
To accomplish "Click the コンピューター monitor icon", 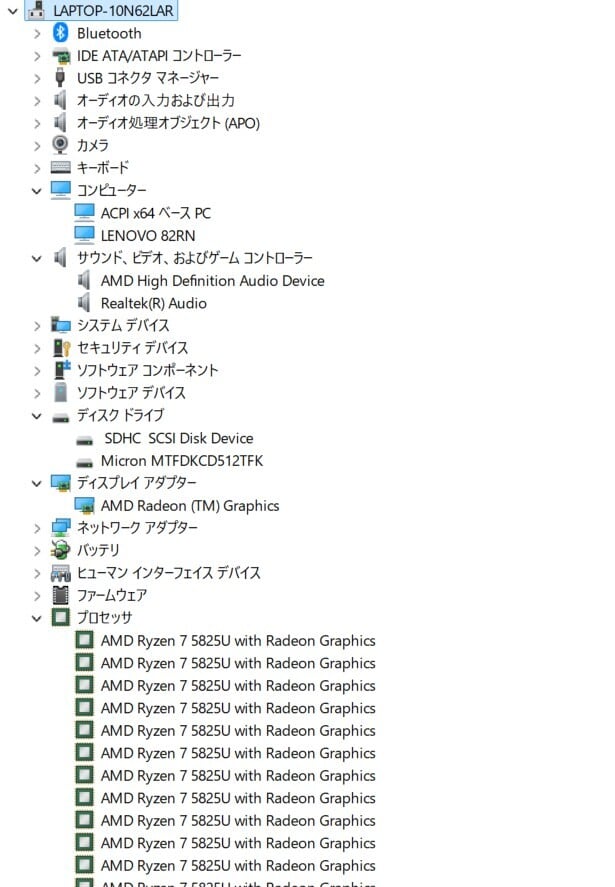I will (61, 190).
